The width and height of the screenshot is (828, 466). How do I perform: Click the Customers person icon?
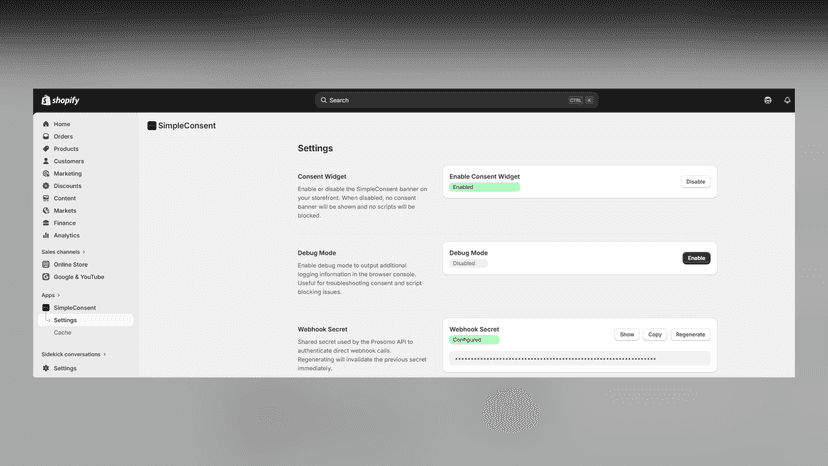click(x=46, y=161)
